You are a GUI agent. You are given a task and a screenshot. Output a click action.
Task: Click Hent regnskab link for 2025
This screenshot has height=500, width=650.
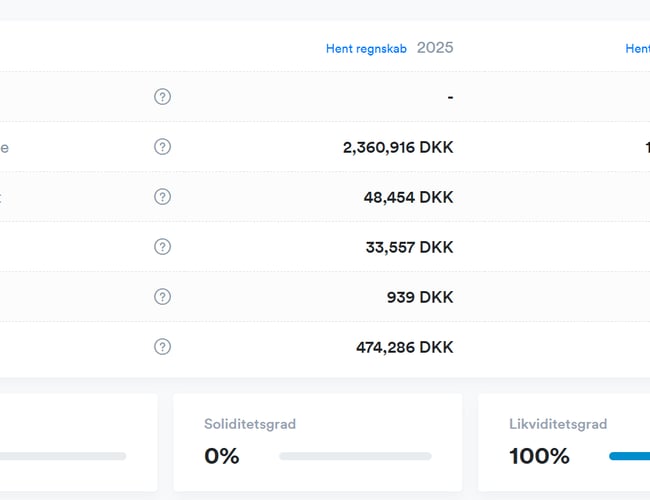(366, 48)
